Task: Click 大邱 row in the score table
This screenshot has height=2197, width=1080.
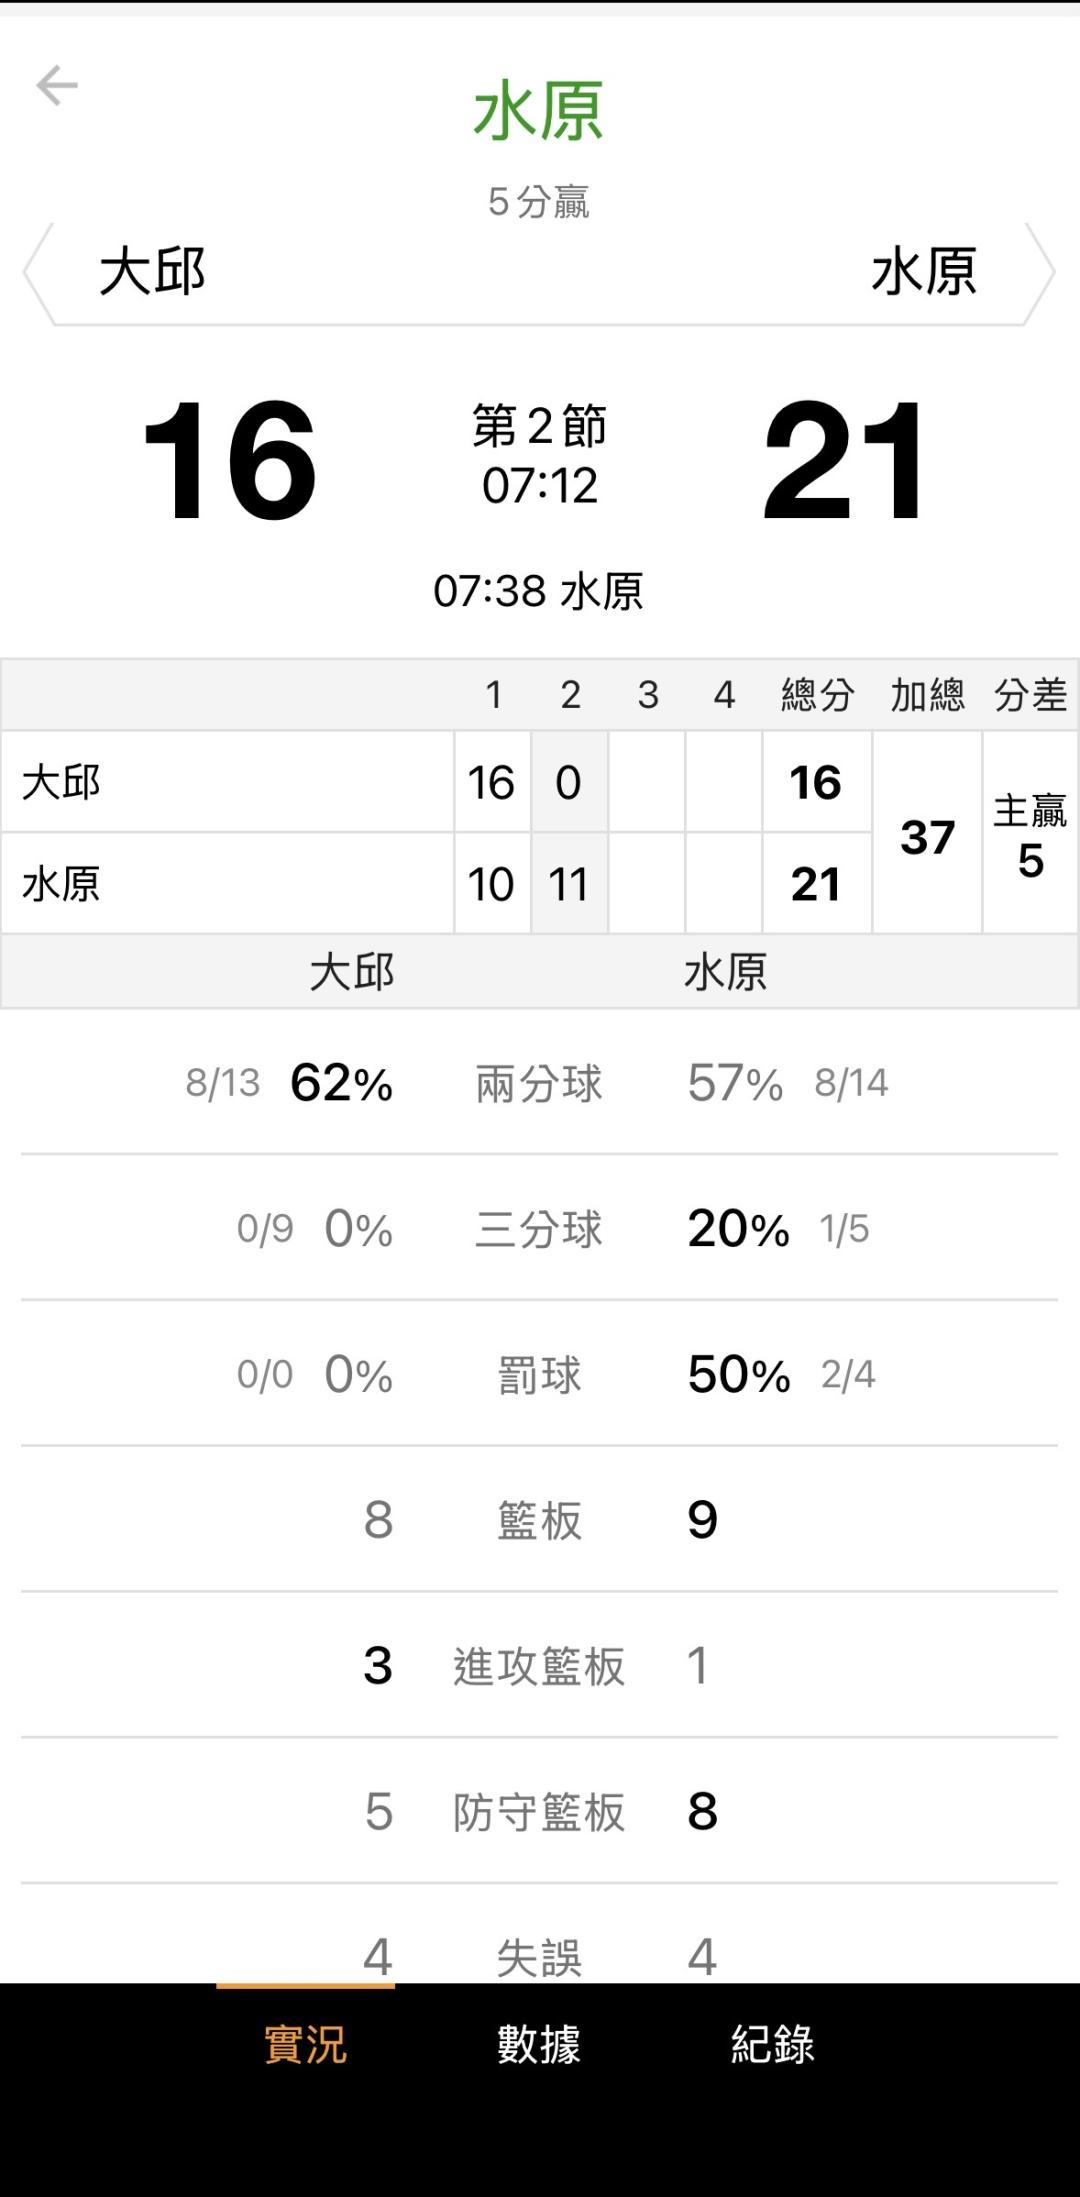Action: click(x=227, y=782)
